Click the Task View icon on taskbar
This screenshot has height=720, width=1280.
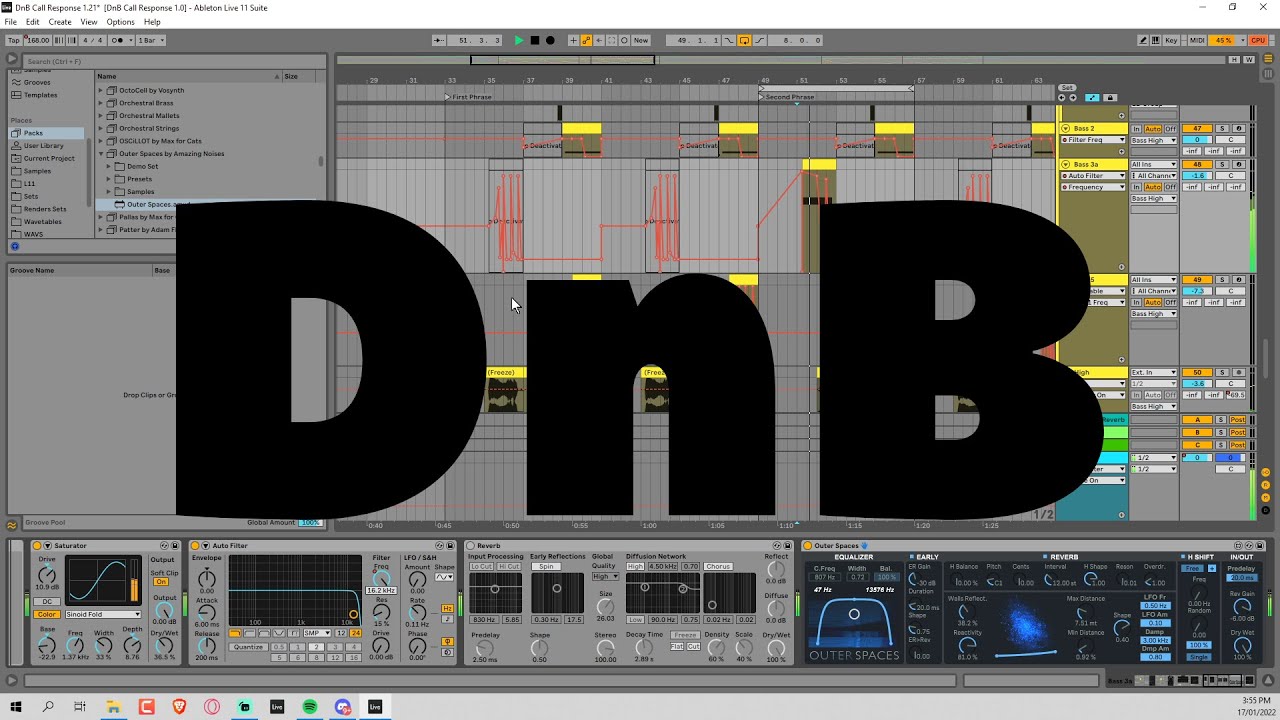click(x=81, y=707)
